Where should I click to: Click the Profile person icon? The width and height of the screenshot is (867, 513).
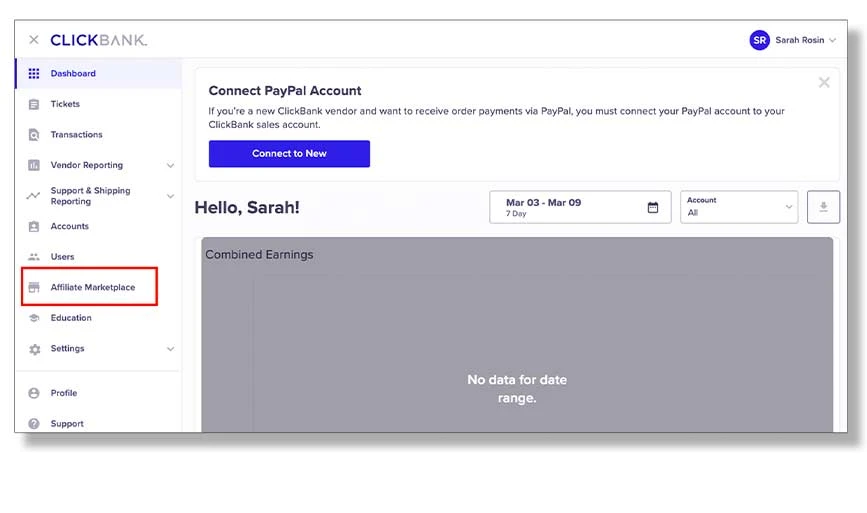pos(34,393)
